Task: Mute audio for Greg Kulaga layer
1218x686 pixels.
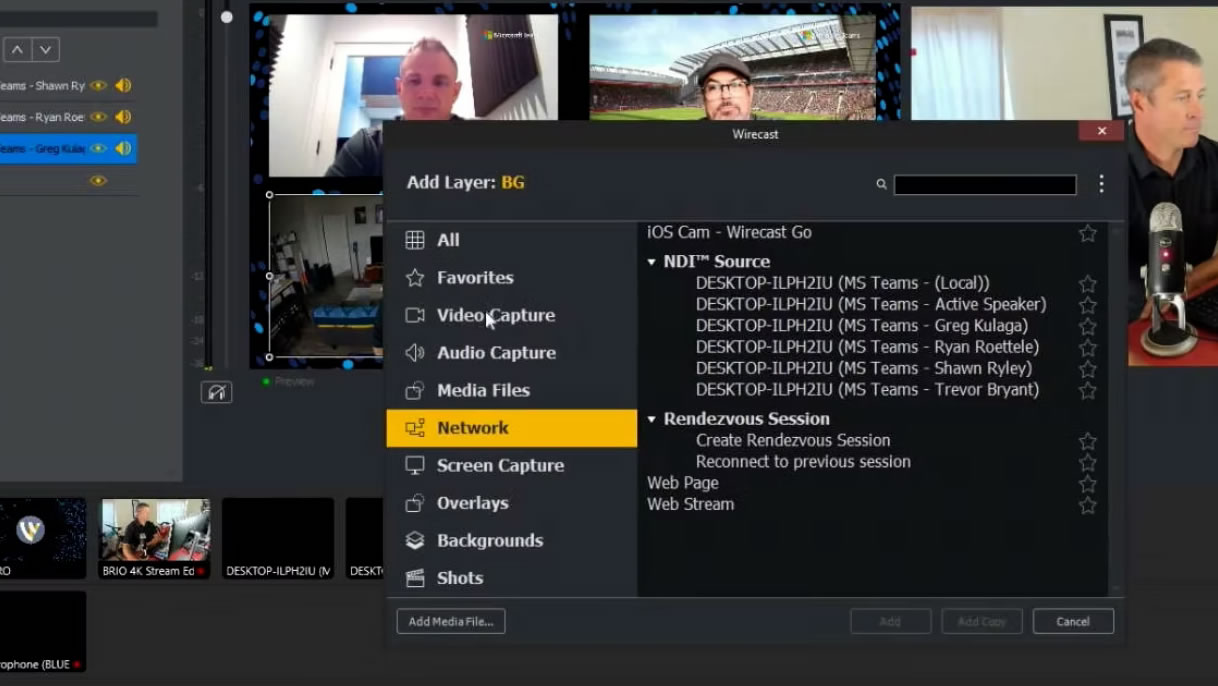Action: point(123,149)
